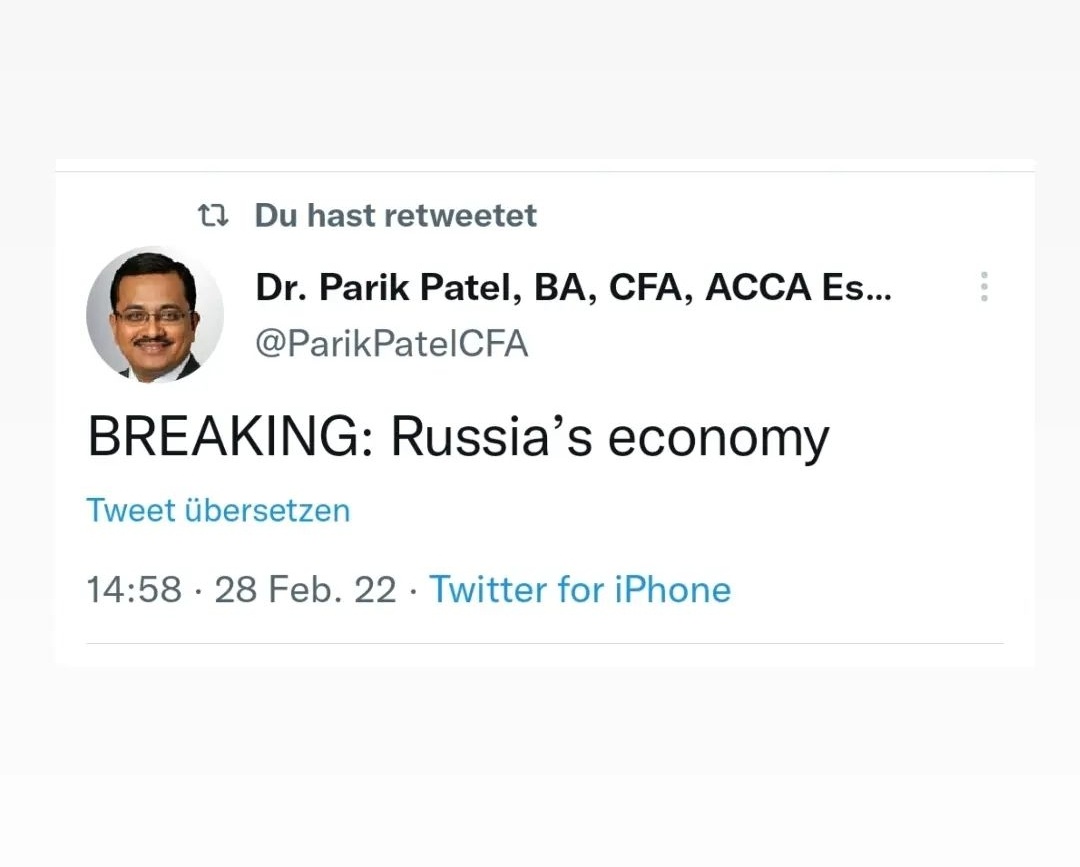Click the divider line below the timestamp
The image size is (1080, 867).
544,643
